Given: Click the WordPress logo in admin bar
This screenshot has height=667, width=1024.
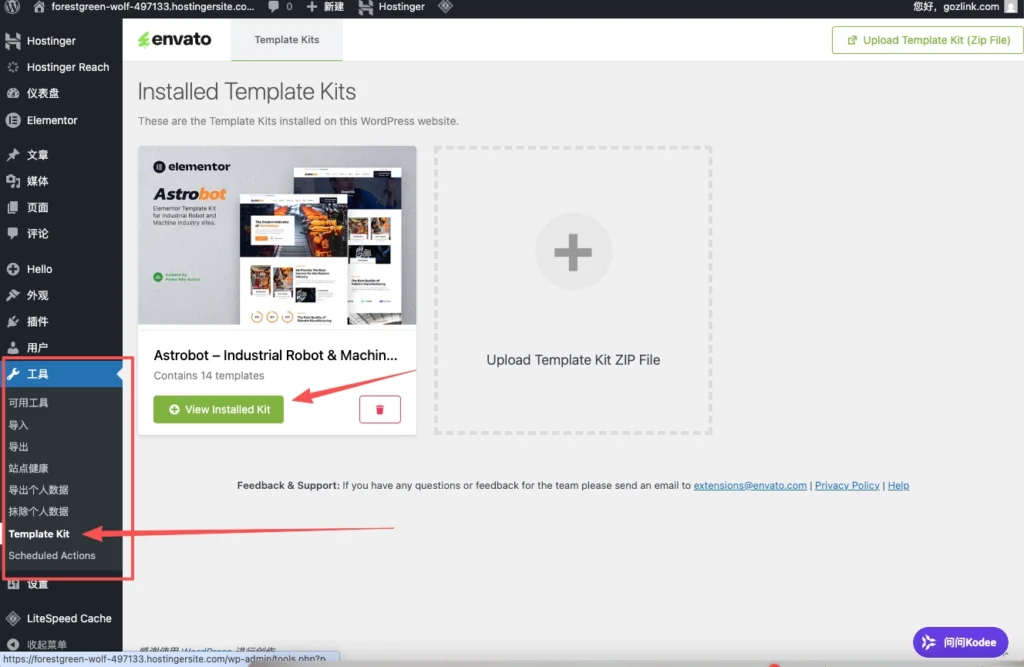Looking at the screenshot, I should (12, 7).
